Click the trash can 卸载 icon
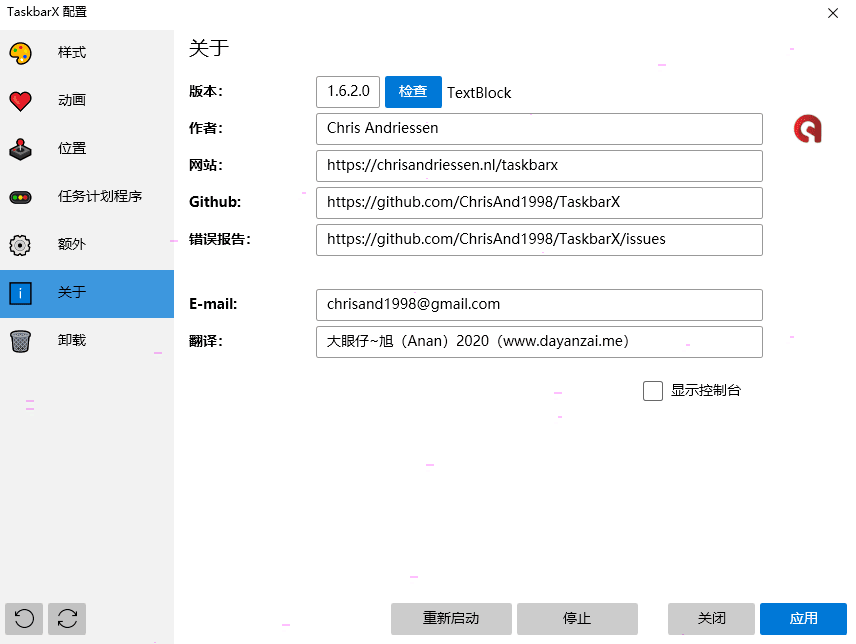Viewport: 856px width, 644px height. [20, 341]
